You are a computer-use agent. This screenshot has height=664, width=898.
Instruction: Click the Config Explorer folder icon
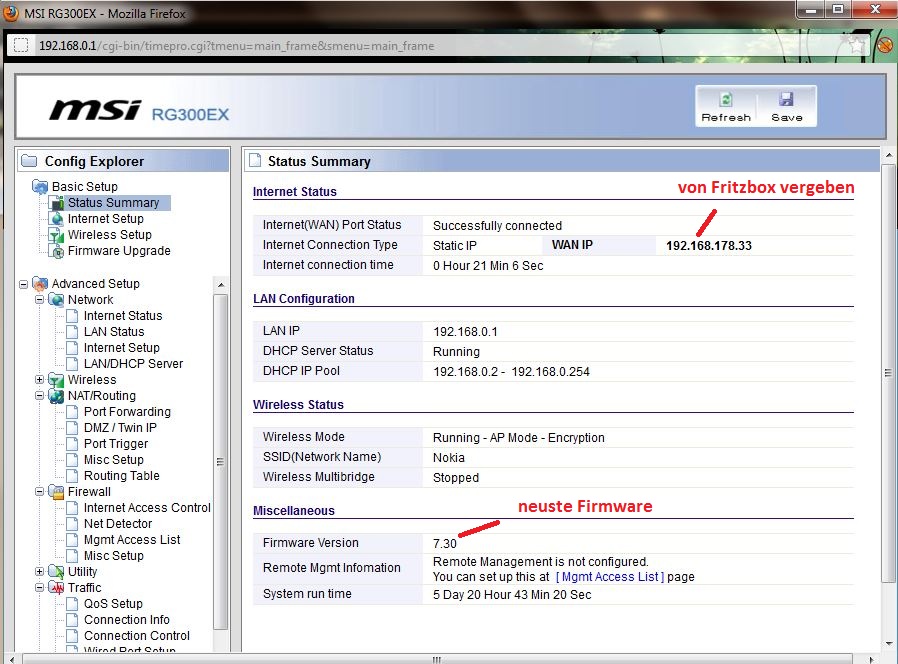(29, 161)
